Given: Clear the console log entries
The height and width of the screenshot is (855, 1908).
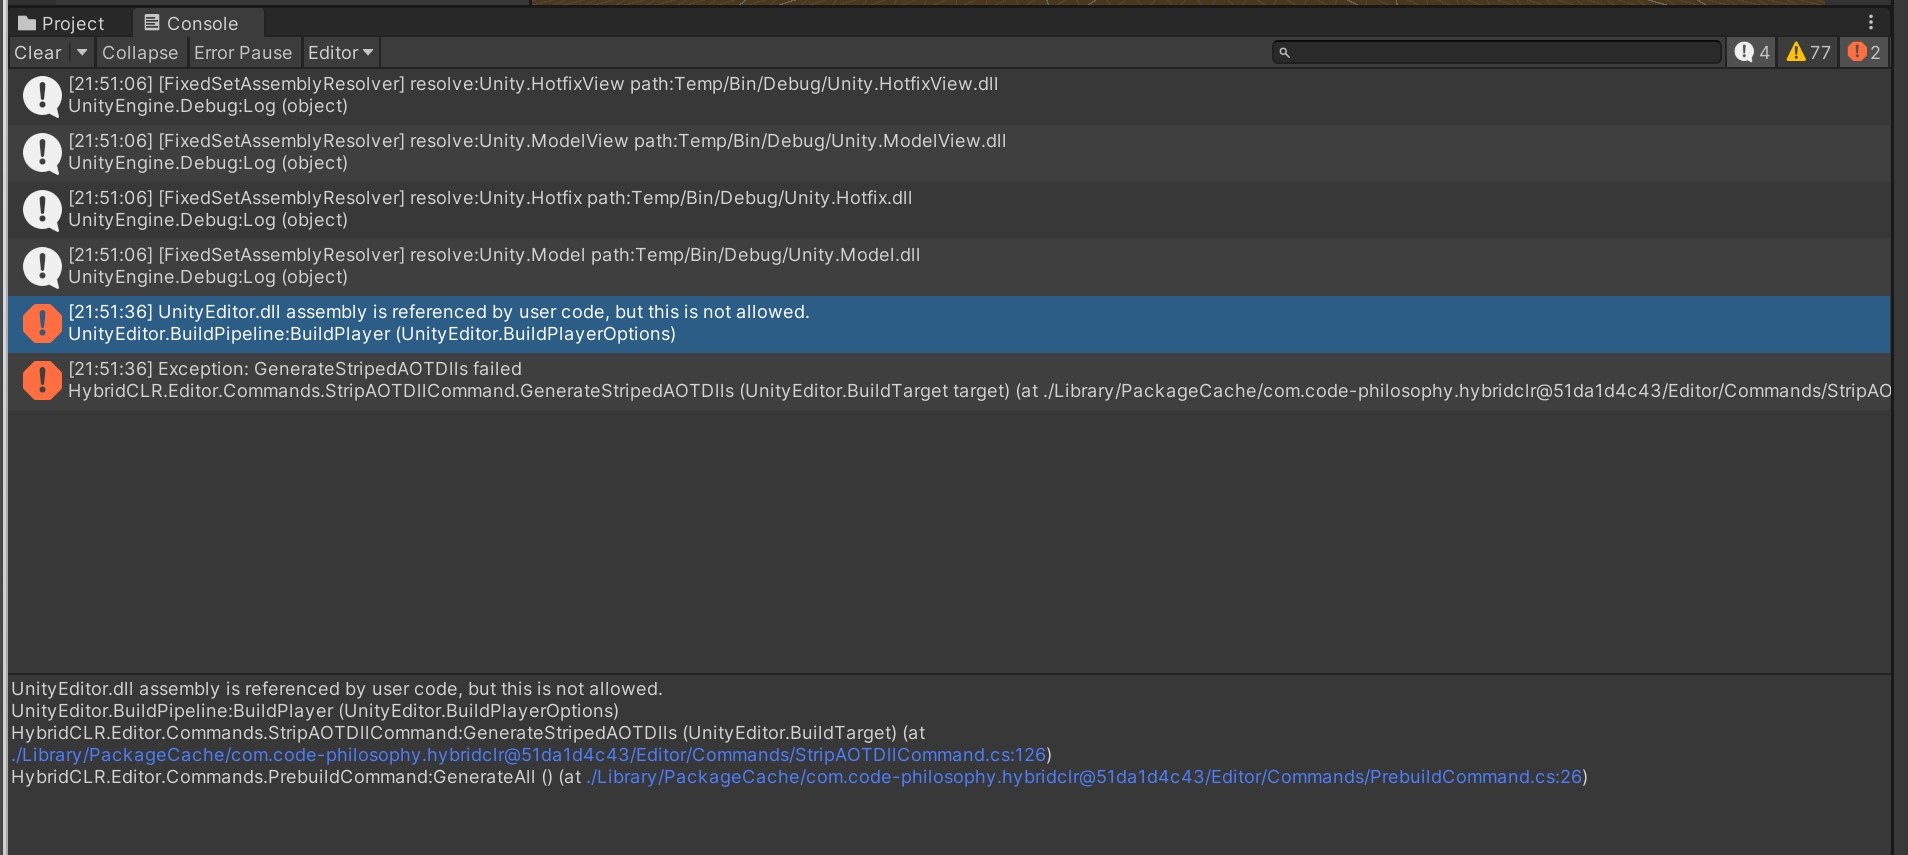Looking at the screenshot, I should pyautogui.click(x=38, y=53).
